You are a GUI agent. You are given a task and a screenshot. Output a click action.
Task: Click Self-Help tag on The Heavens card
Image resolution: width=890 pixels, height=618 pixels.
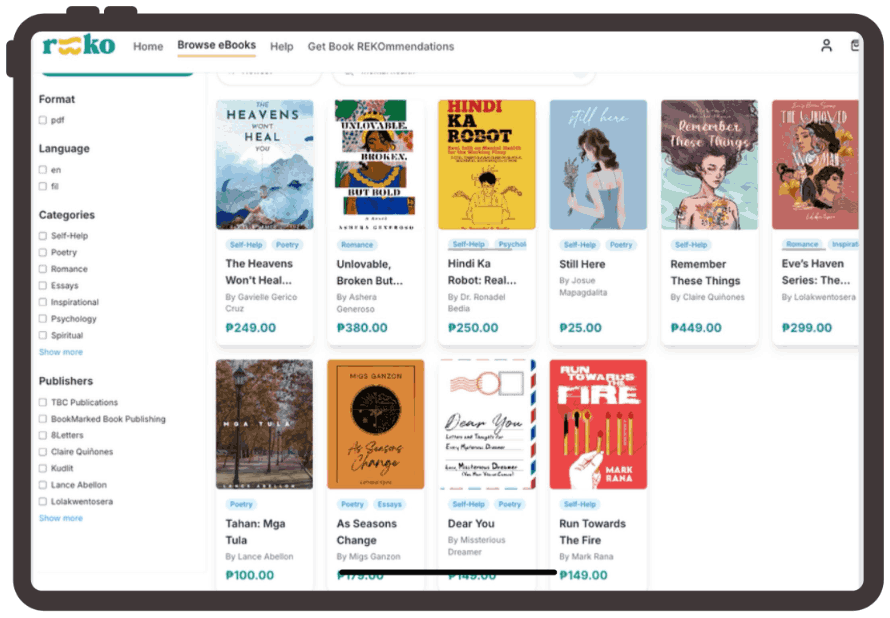point(246,245)
